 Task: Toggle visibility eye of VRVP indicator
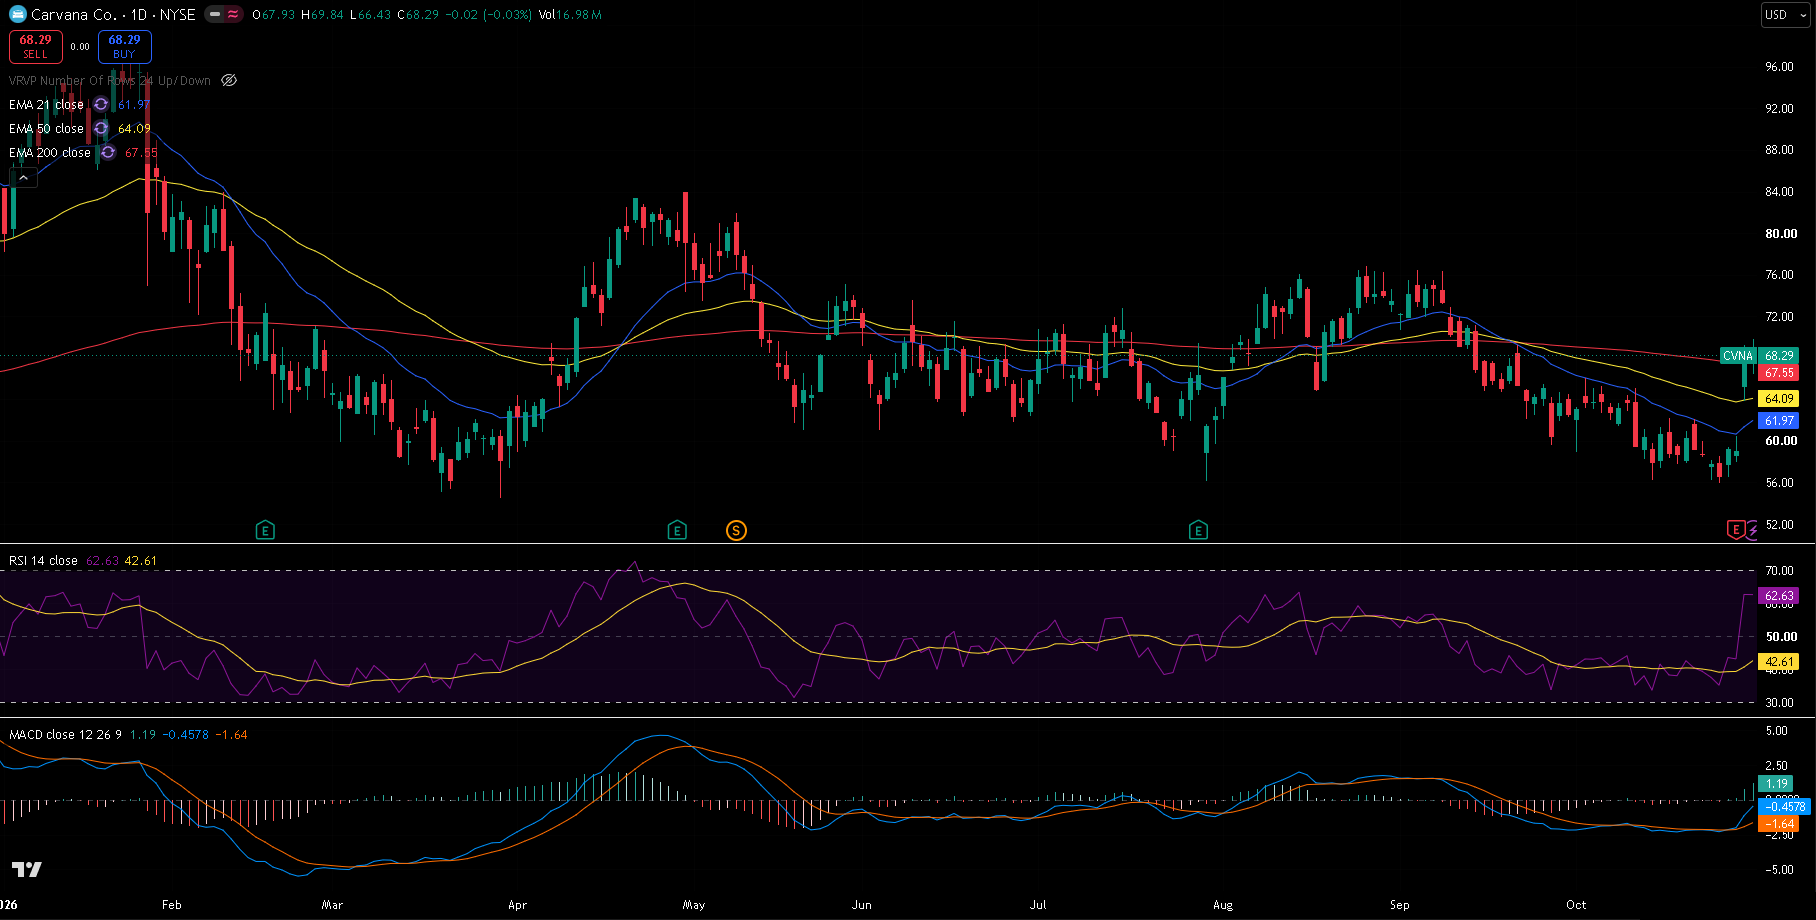pos(229,81)
